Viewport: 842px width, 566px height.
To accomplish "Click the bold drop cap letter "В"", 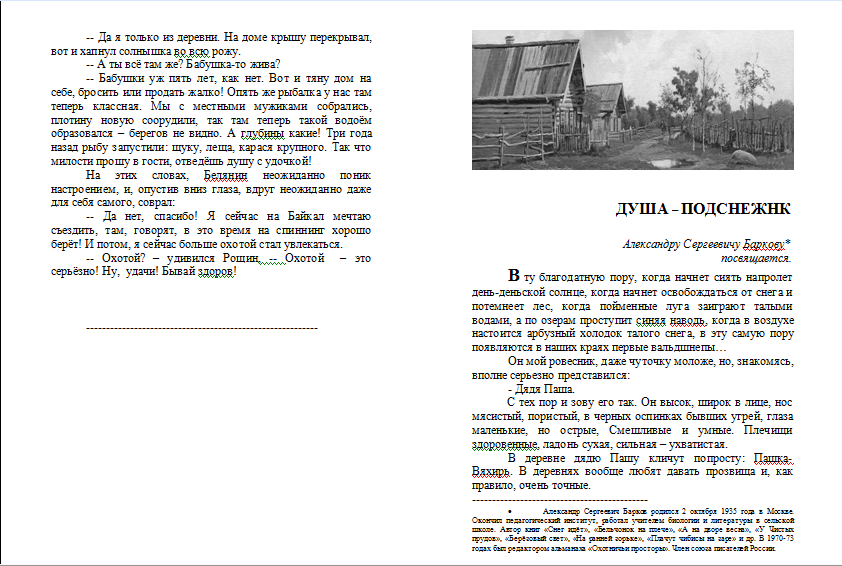I will click(x=514, y=277).
